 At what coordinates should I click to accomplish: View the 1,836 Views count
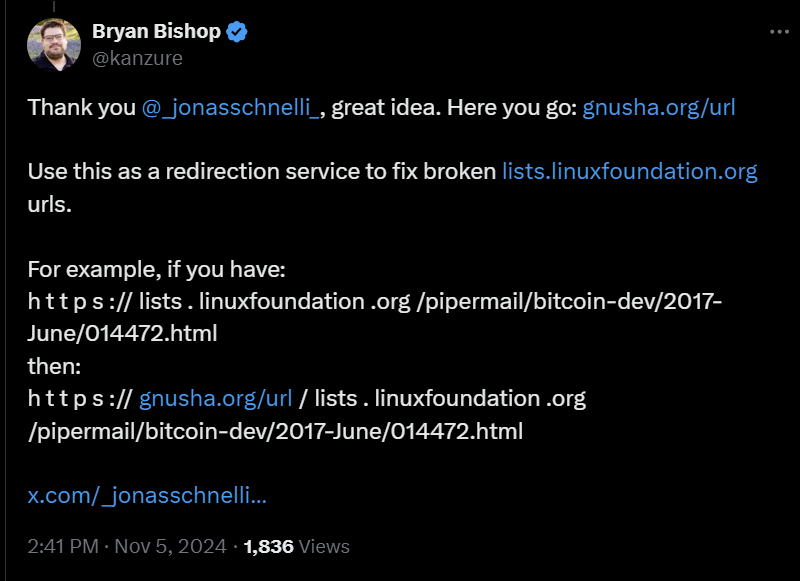click(297, 546)
